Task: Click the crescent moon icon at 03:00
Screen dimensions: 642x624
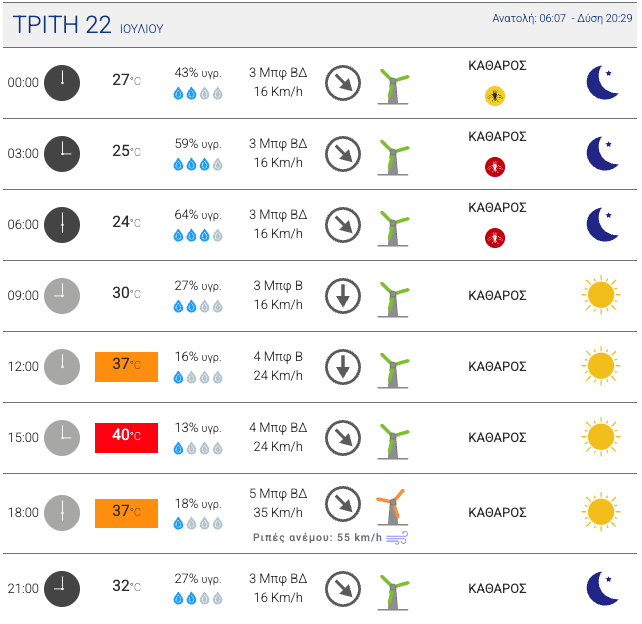Action: (602, 153)
